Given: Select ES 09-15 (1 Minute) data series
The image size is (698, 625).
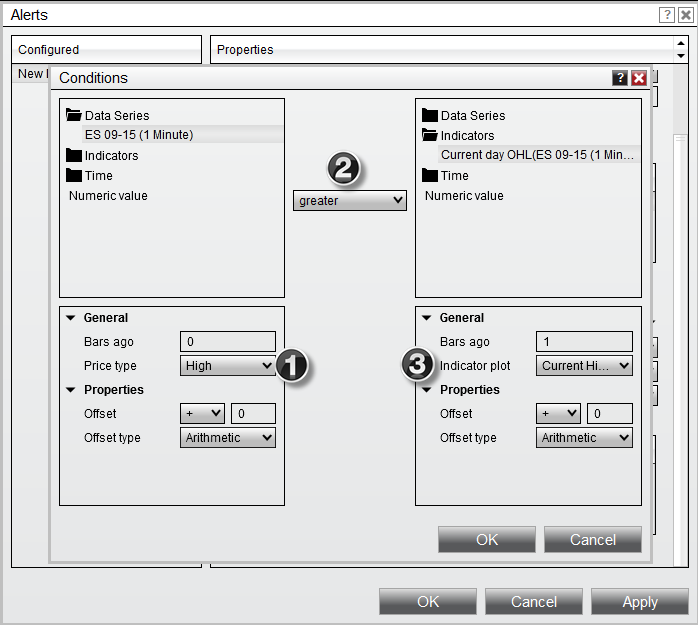Looking at the screenshot, I should [139, 135].
